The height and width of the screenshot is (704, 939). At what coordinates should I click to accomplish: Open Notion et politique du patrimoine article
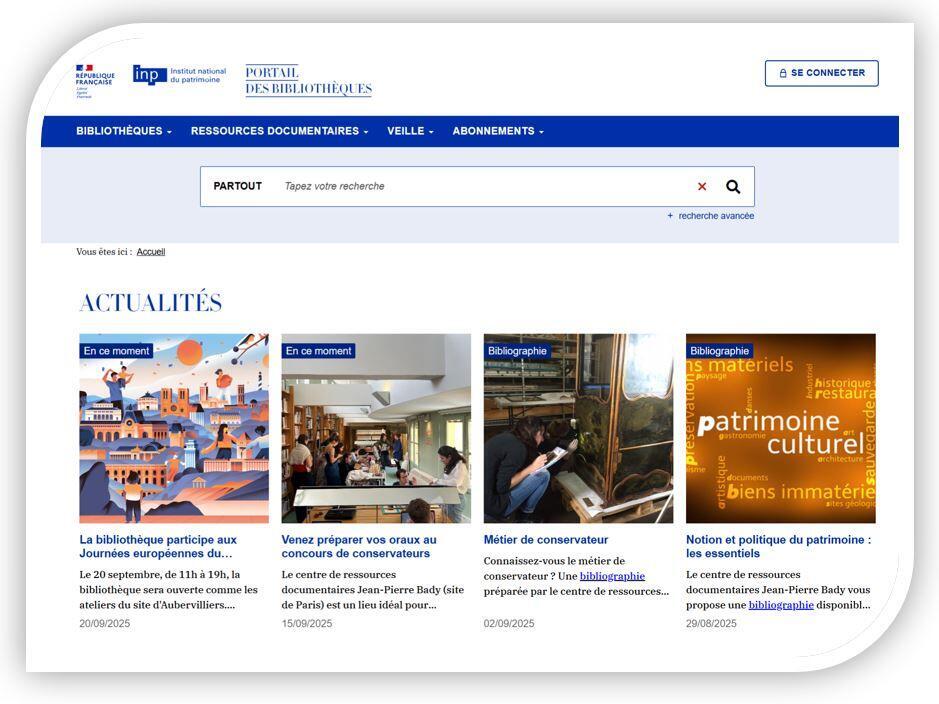coord(778,546)
